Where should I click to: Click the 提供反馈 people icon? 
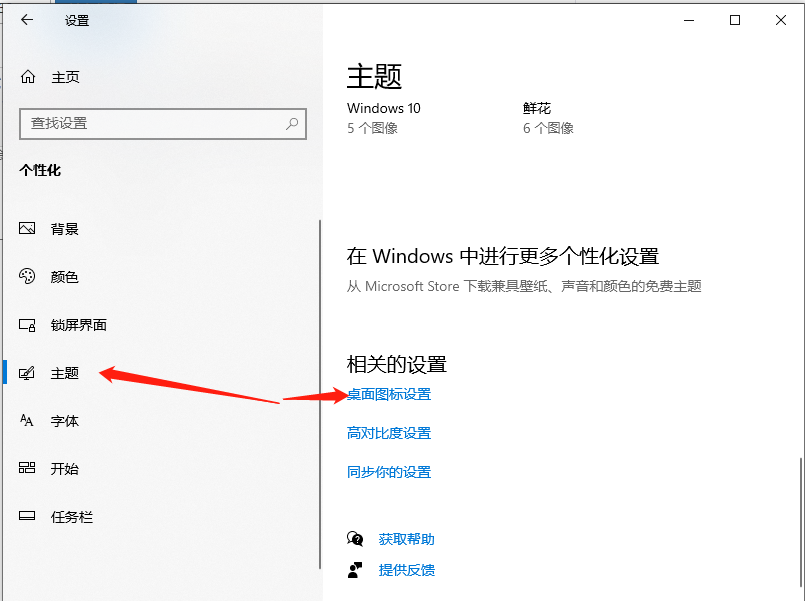[x=355, y=569]
